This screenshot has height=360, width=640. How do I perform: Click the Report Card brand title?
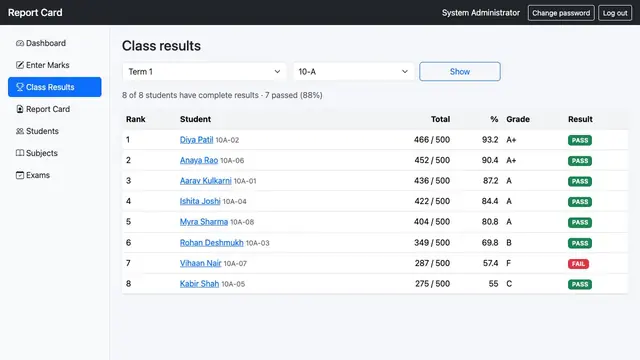(35, 13)
